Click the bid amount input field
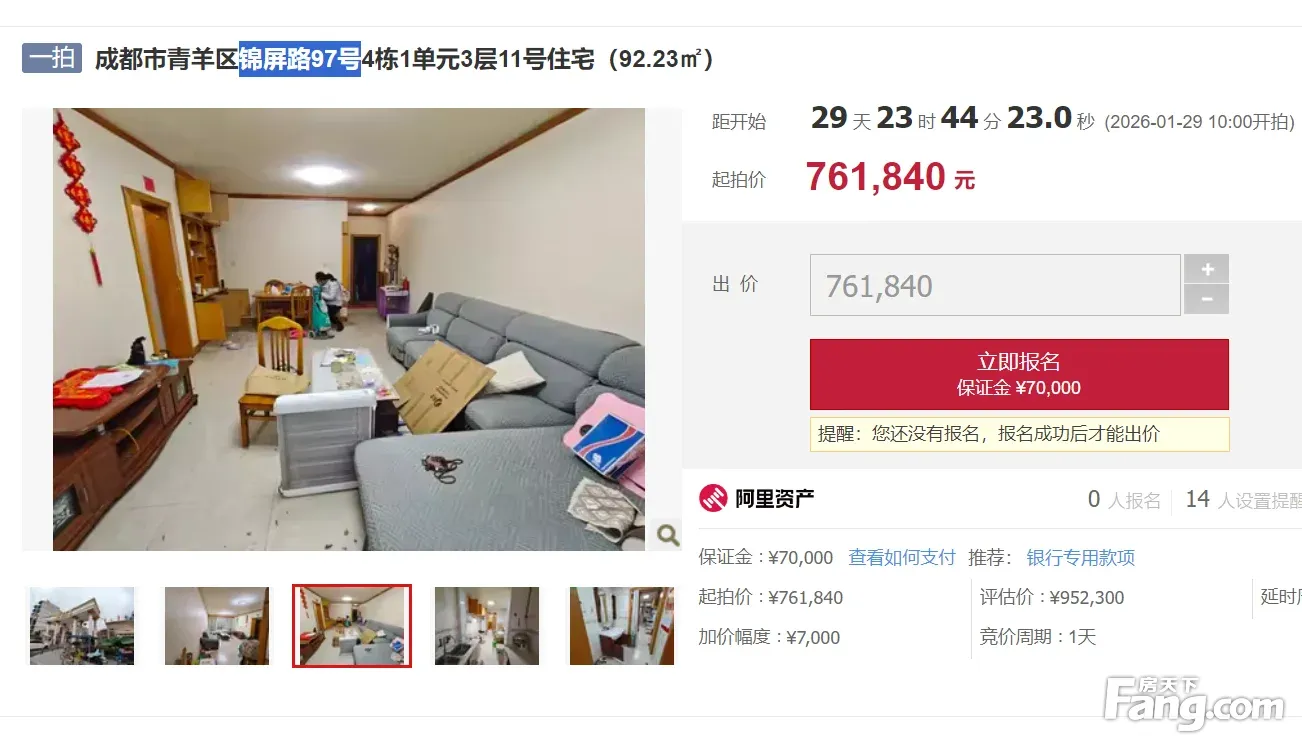 tap(995, 286)
